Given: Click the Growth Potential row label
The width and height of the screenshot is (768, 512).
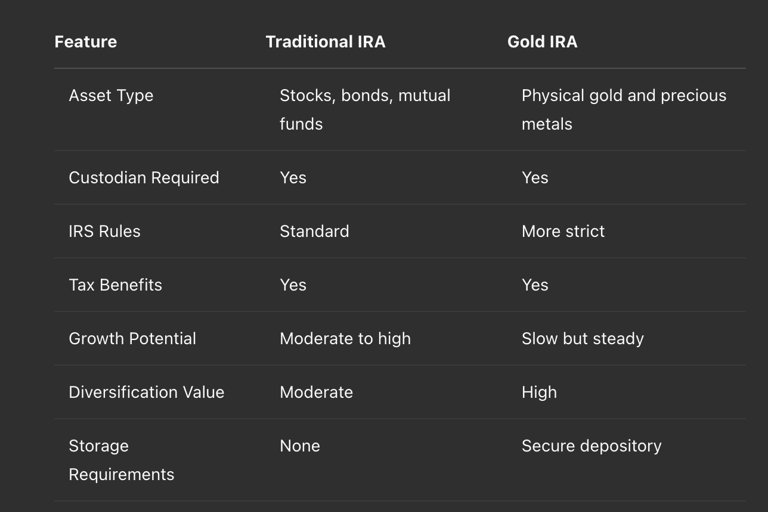Looking at the screenshot, I should [x=132, y=339].
